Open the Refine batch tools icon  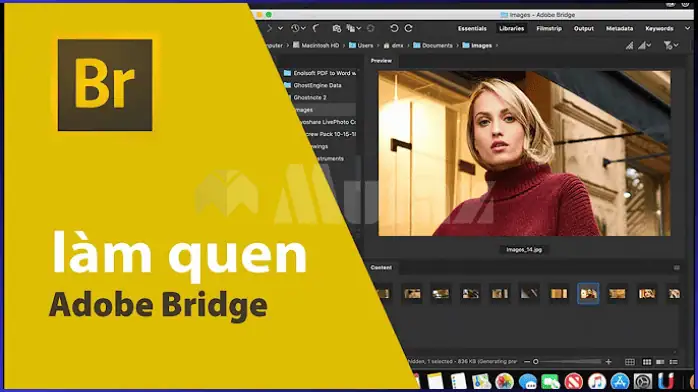tap(351, 28)
